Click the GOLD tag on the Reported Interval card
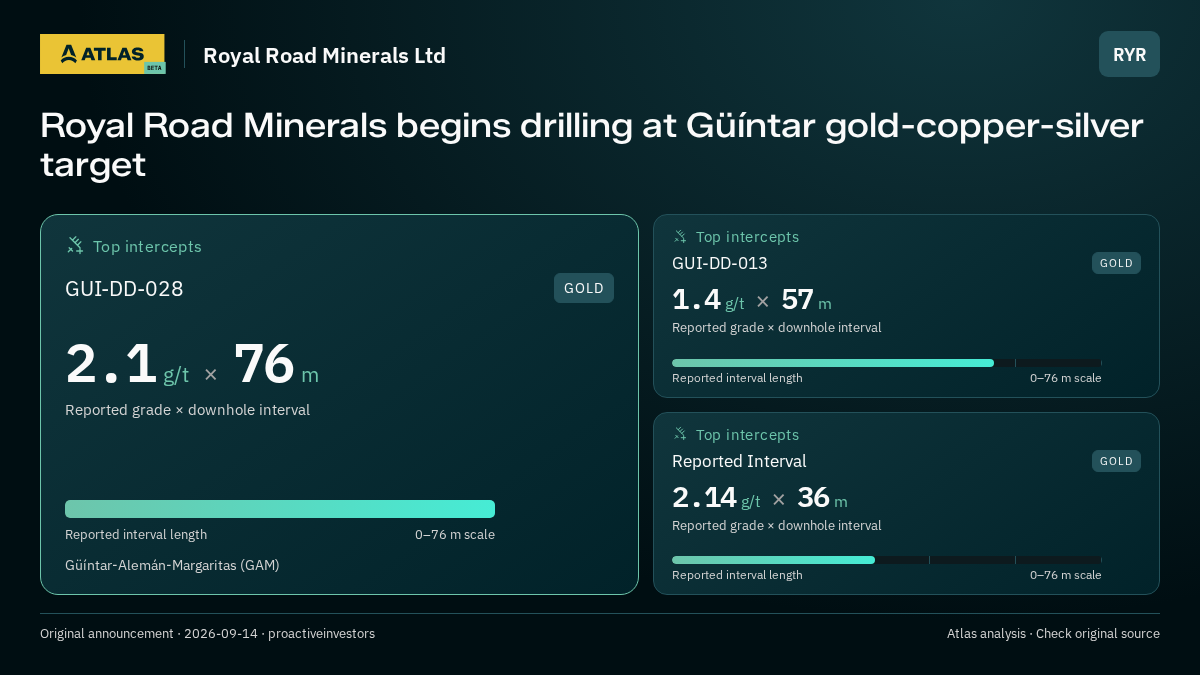The image size is (1200, 675). 1116,461
